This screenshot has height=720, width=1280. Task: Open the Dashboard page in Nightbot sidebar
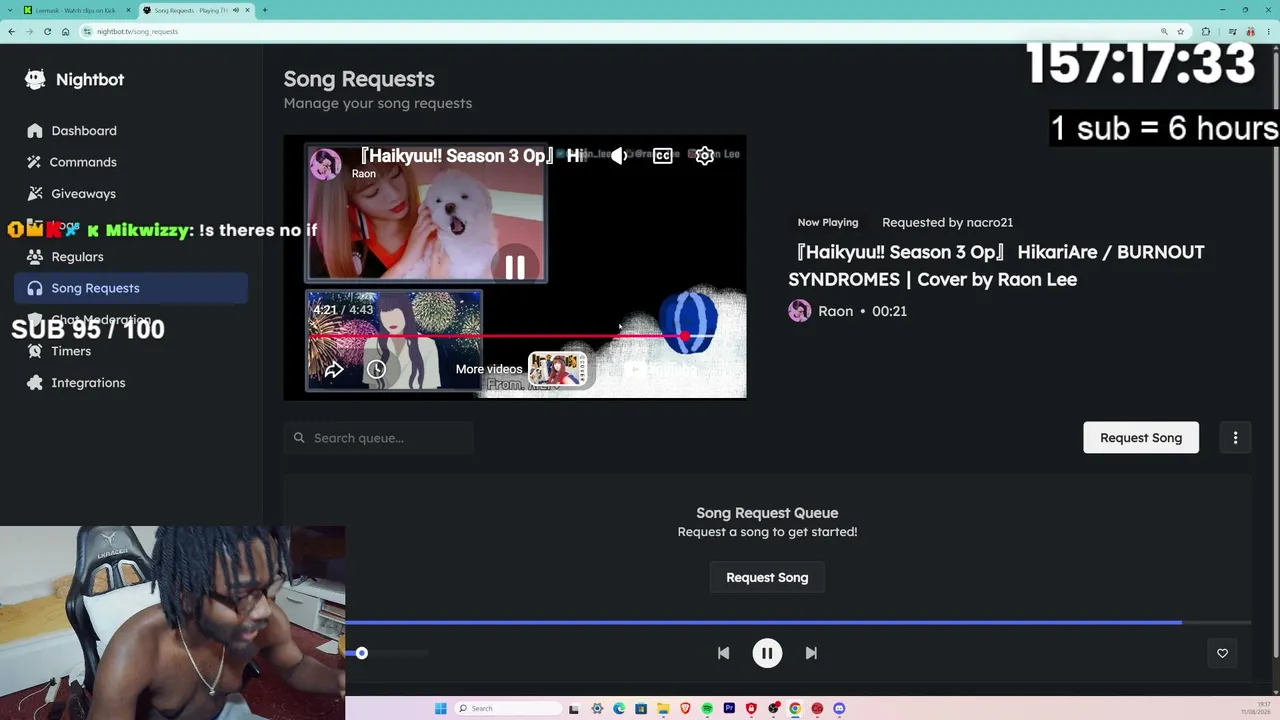point(131,131)
